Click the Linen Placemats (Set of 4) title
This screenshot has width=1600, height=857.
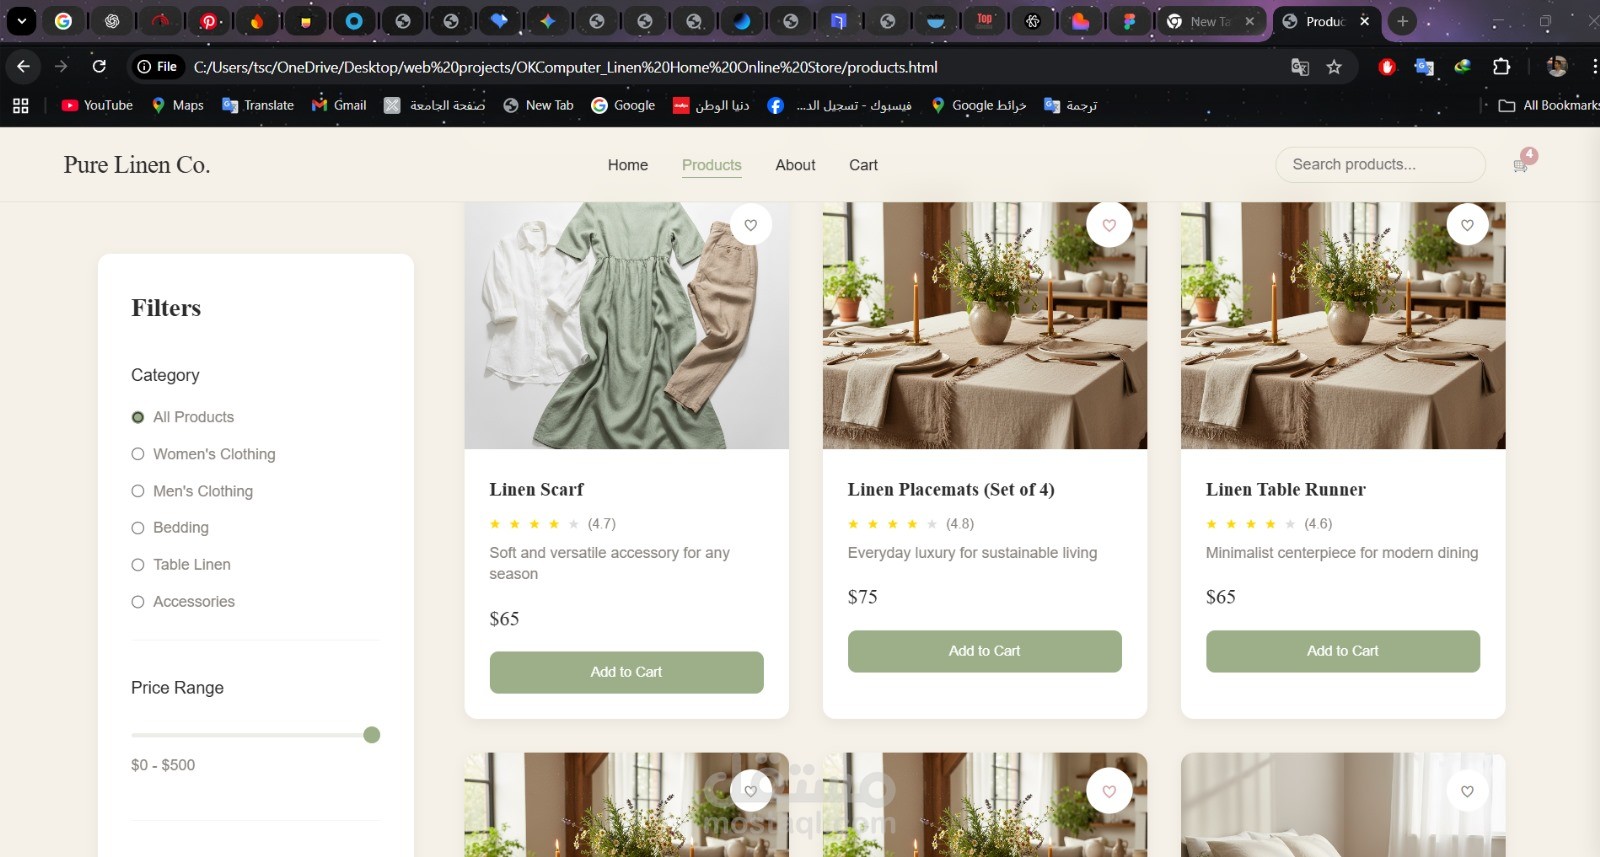951,489
